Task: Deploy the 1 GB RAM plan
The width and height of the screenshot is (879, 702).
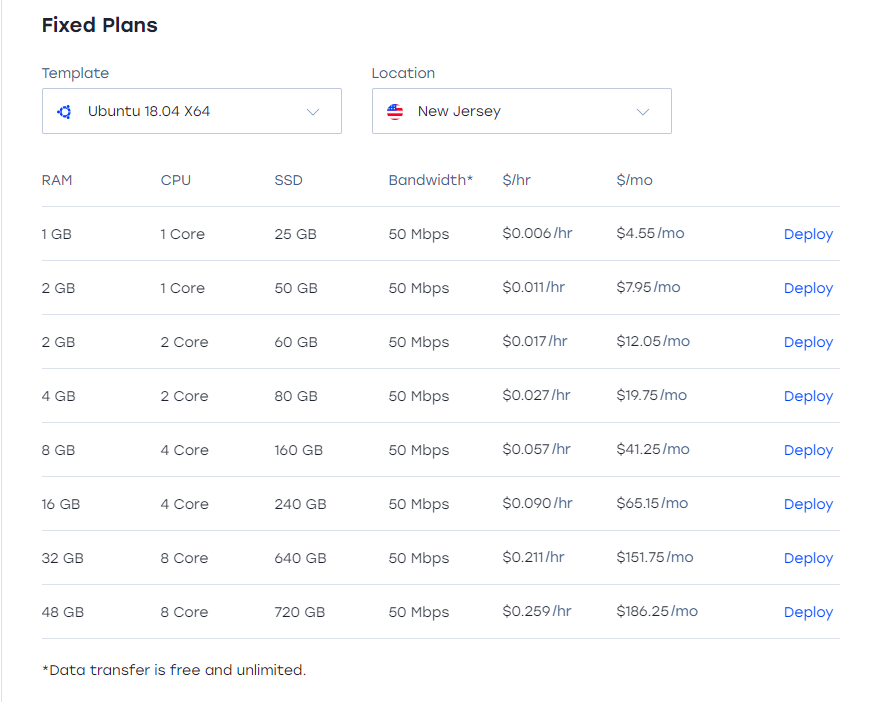Action: (808, 234)
